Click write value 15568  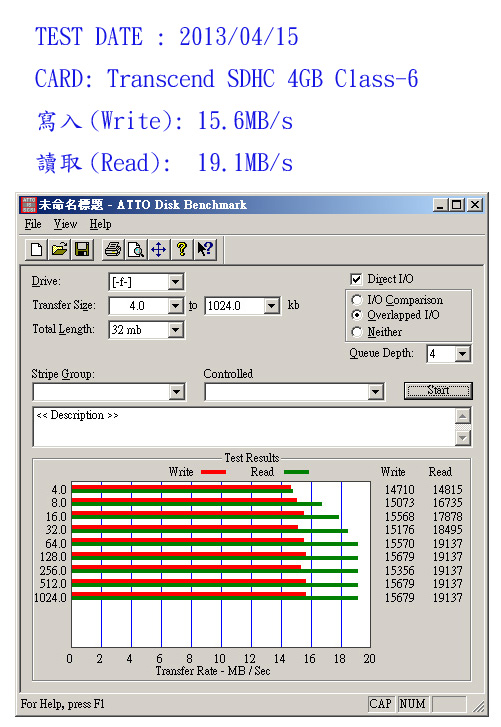(400, 517)
